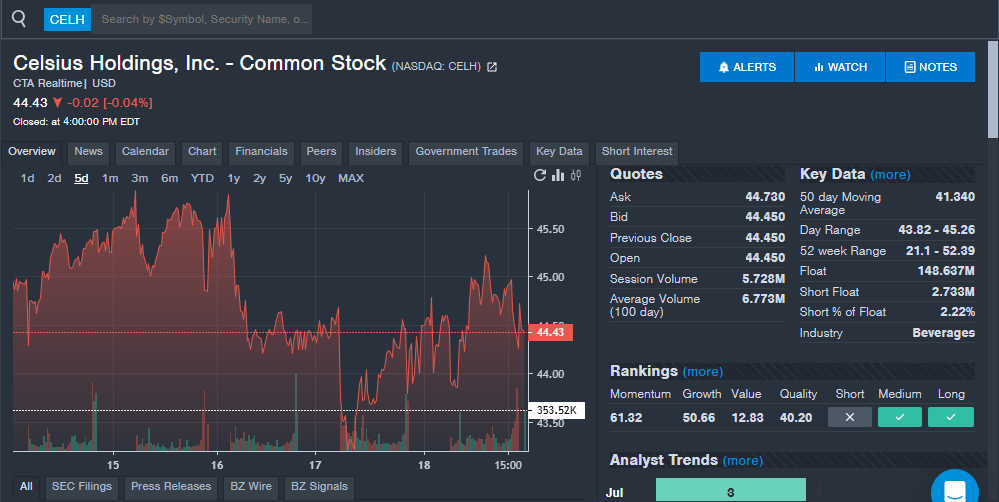Screen dimensions: 999x502
Task: Click the Growth score 50.66
Action: 698,418
